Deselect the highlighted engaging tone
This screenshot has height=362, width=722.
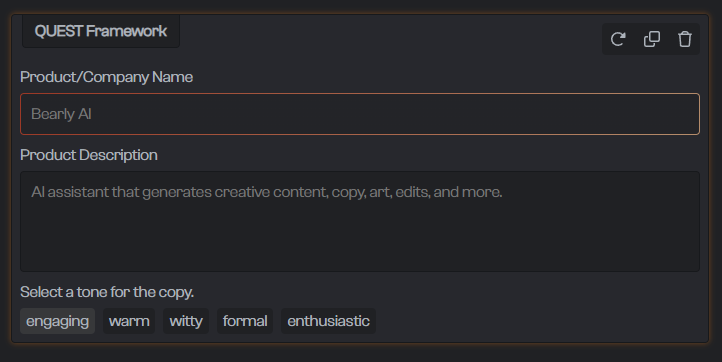[x=58, y=321]
